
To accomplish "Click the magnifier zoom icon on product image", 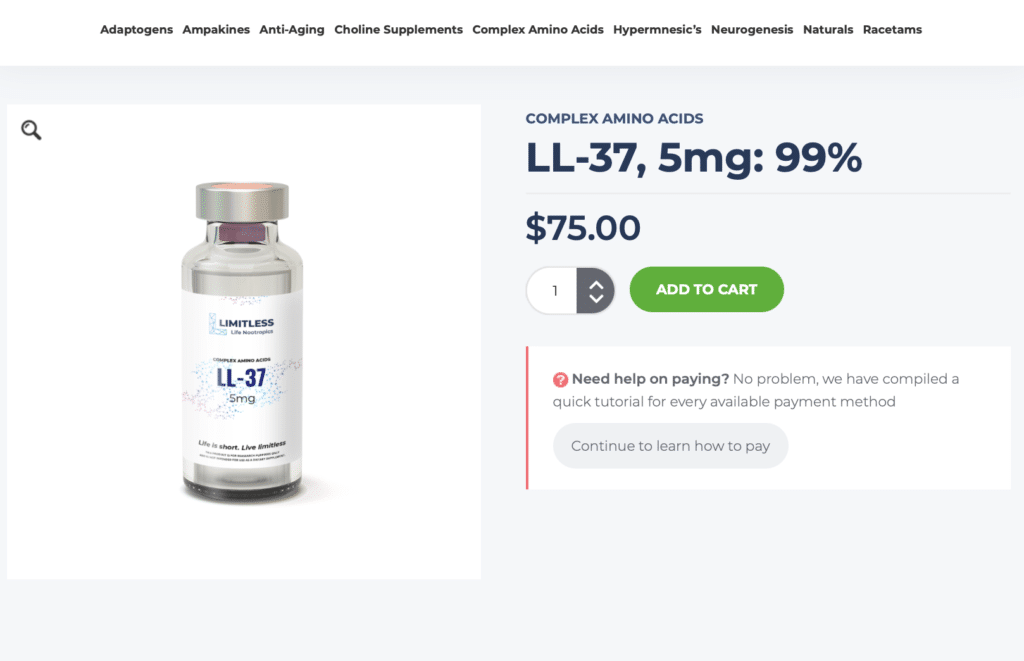I will pos(31,130).
